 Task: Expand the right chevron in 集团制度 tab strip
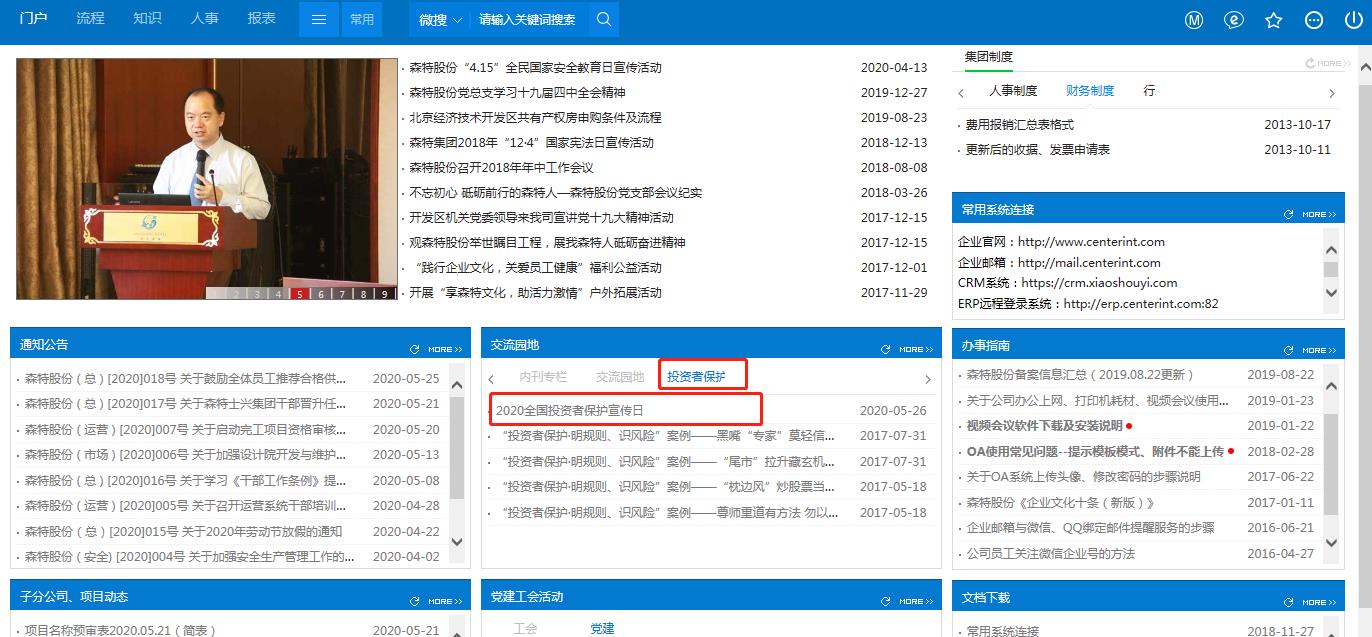click(x=1331, y=91)
